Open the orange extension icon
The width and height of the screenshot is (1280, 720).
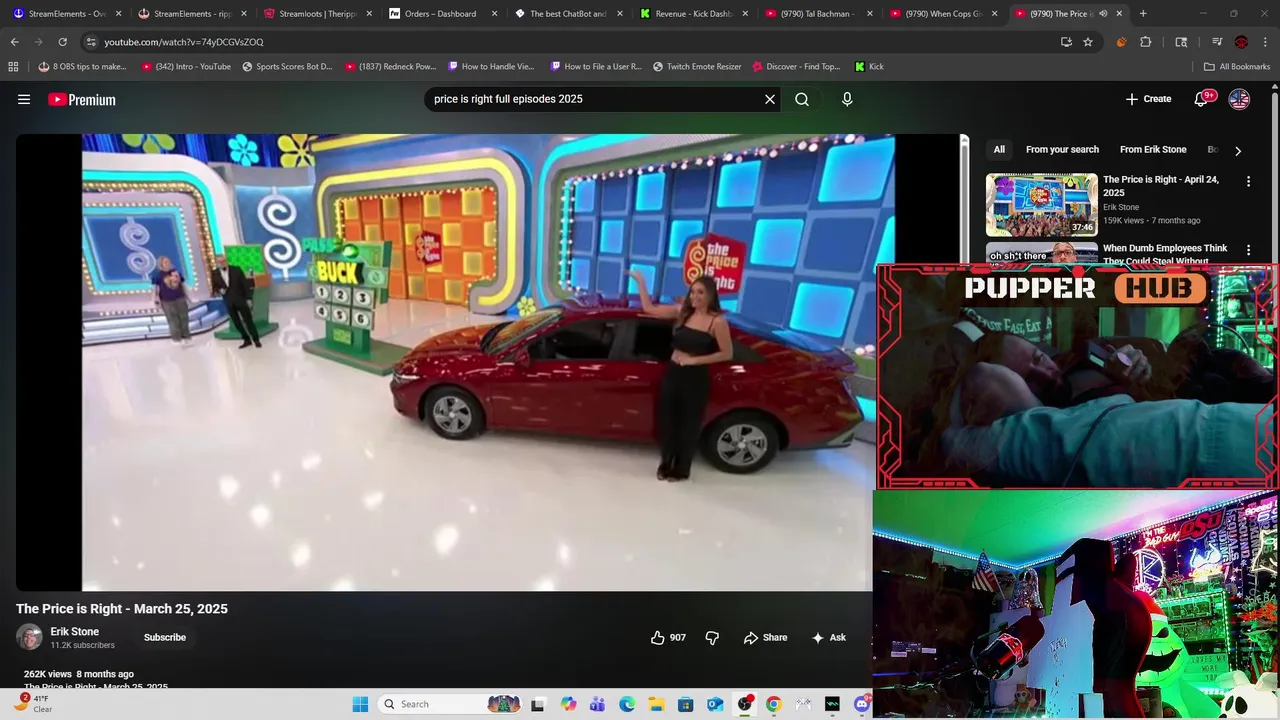[1121, 42]
